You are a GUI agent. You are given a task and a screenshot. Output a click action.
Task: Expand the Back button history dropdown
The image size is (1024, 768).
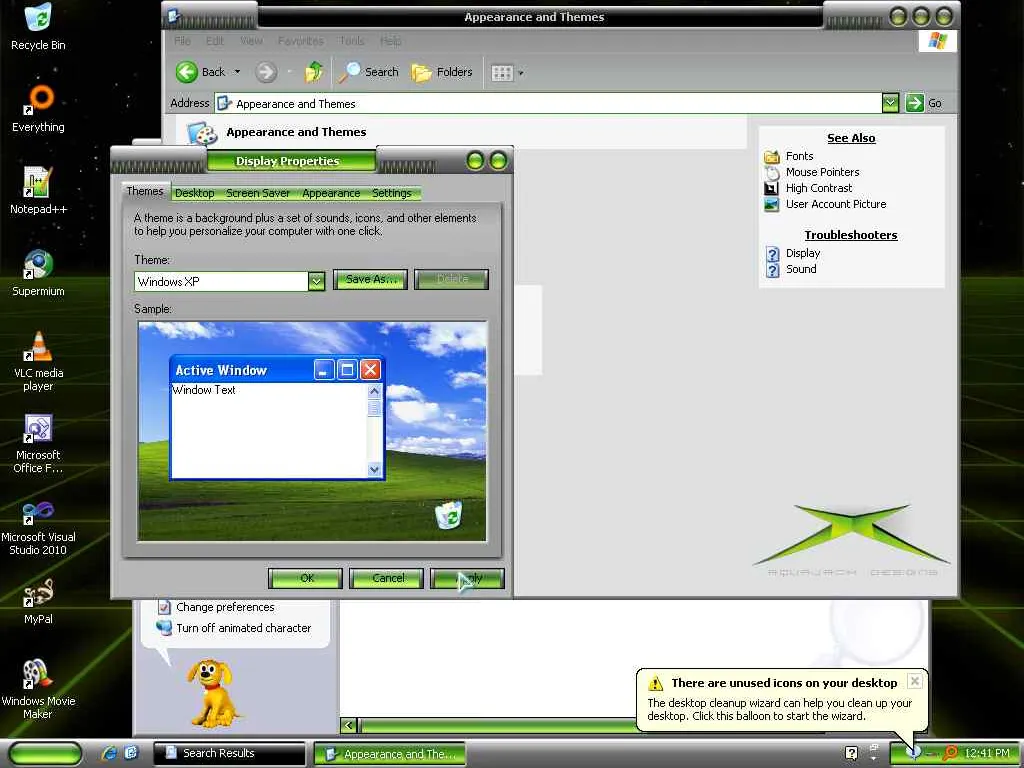tap(237, 72)
